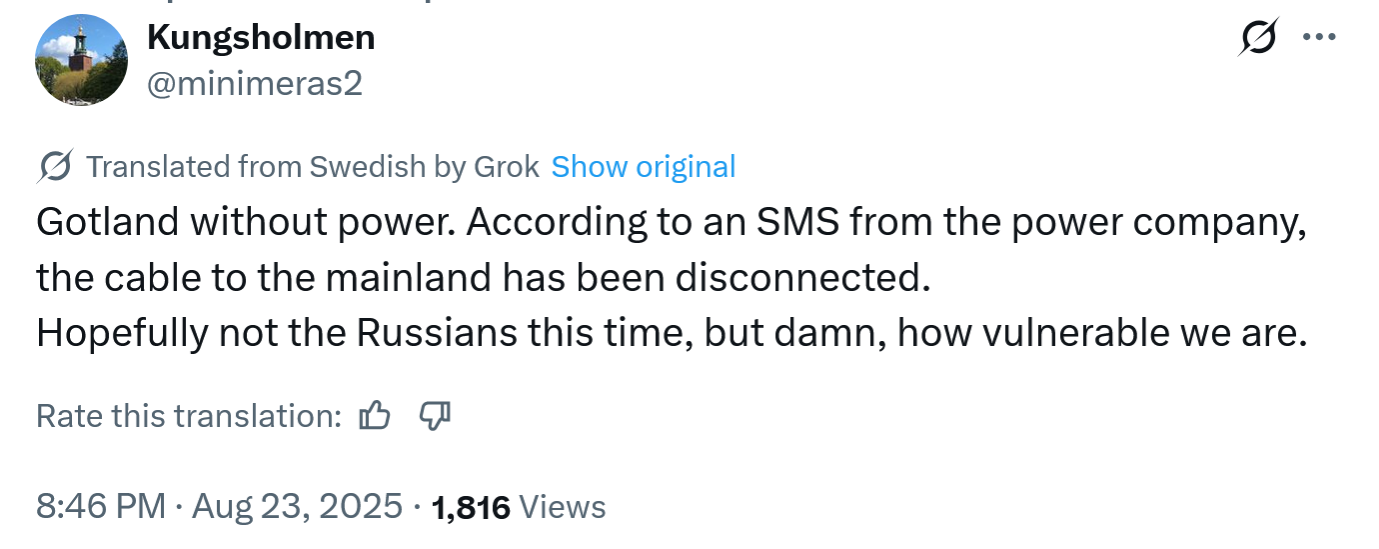The width and height of the screenshot is (1379, 549).
Task: Click the word 'vulnerable' in the post
Action: (x=1098, y=332)
